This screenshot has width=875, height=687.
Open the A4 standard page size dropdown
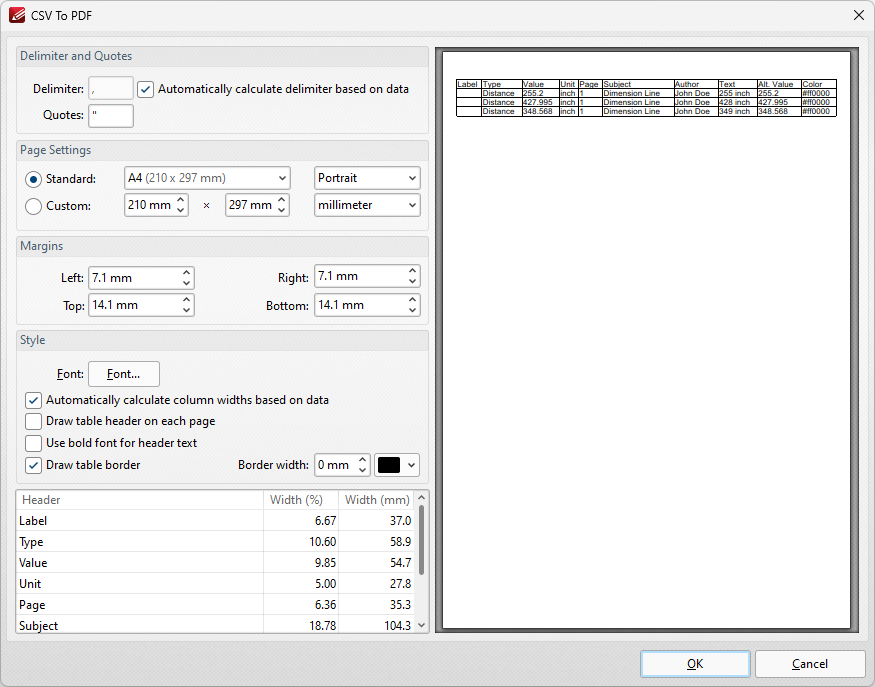point(207,178)
